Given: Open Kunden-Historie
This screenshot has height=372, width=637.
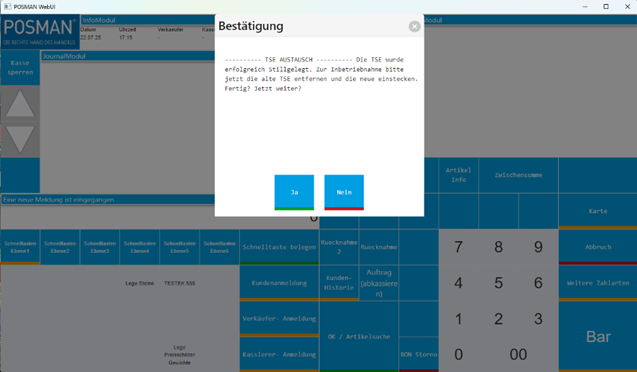Looking at the screenshot, I should tap(339, 283).
